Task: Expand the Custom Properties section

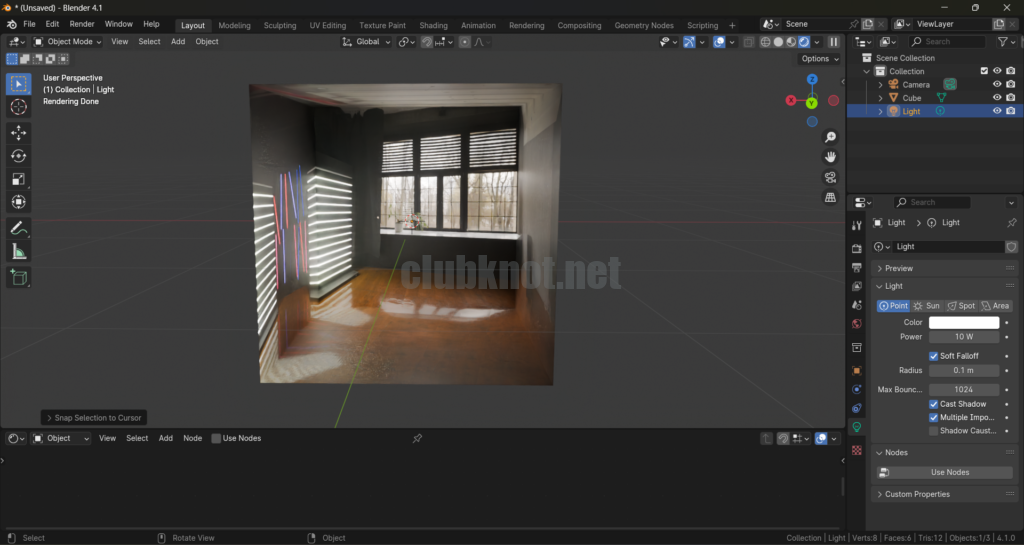Action: (917, 494)
